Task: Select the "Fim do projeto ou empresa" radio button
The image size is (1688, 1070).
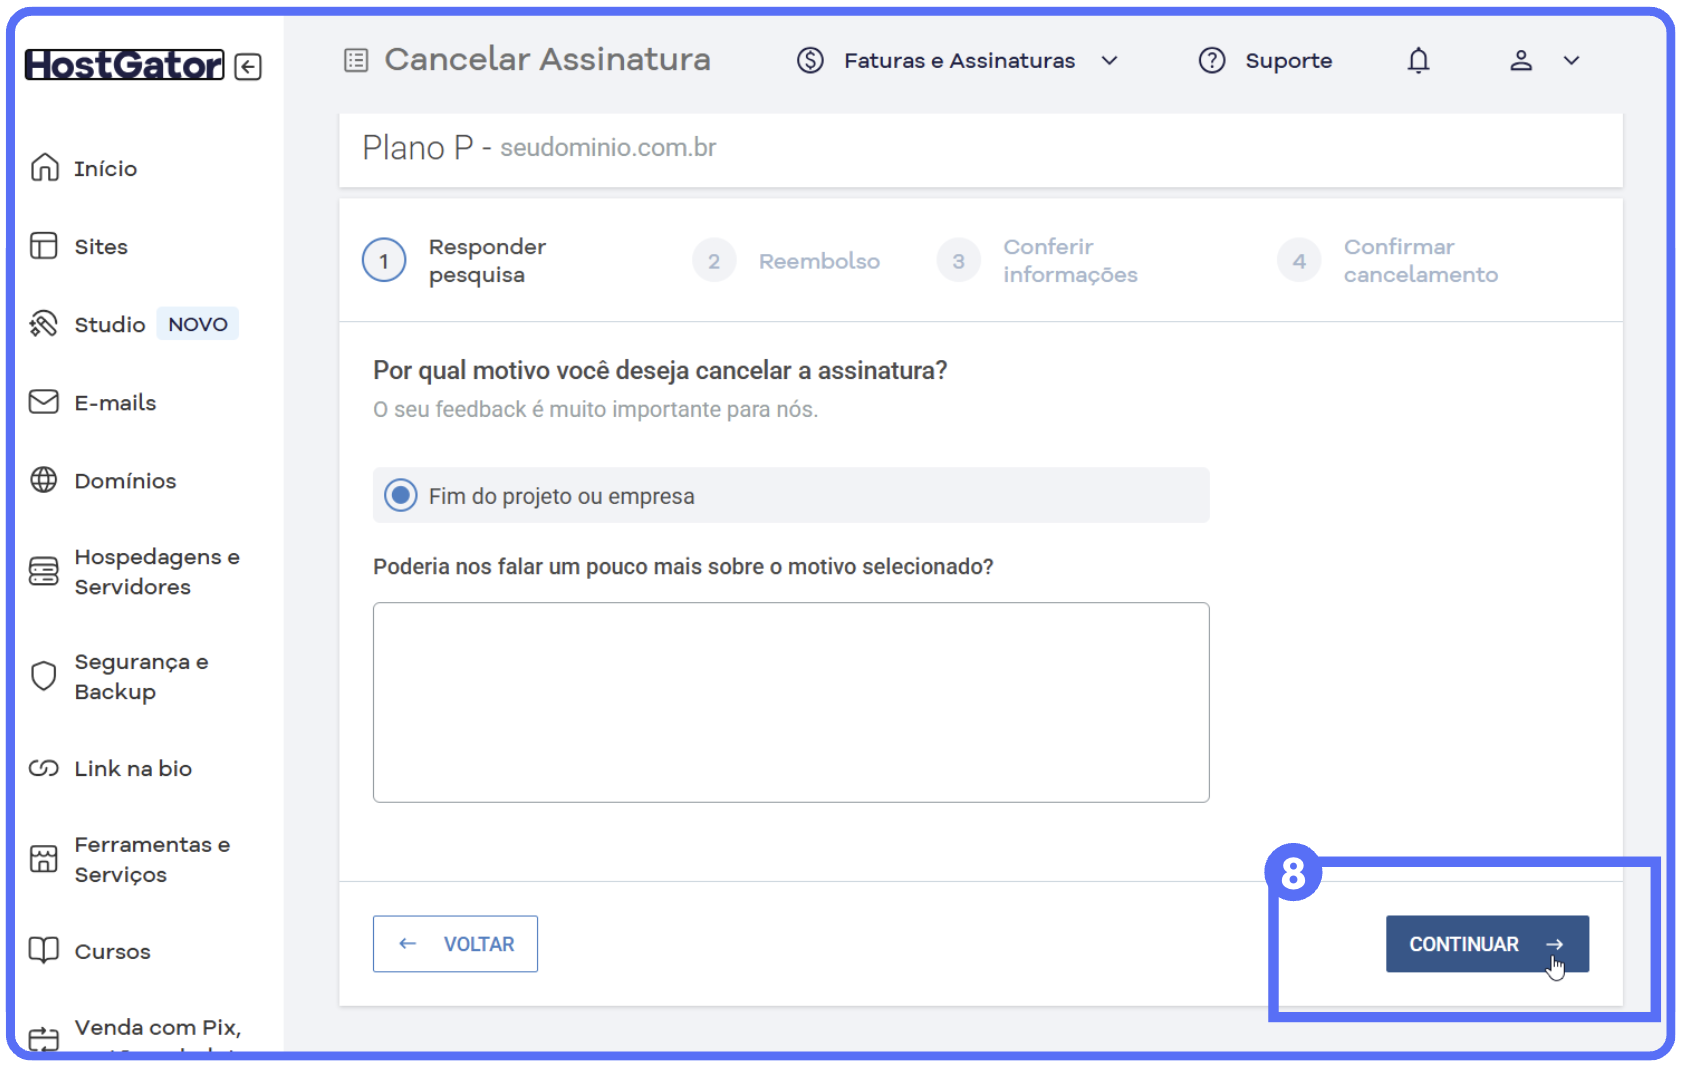Action: click(x=401, y=495)
